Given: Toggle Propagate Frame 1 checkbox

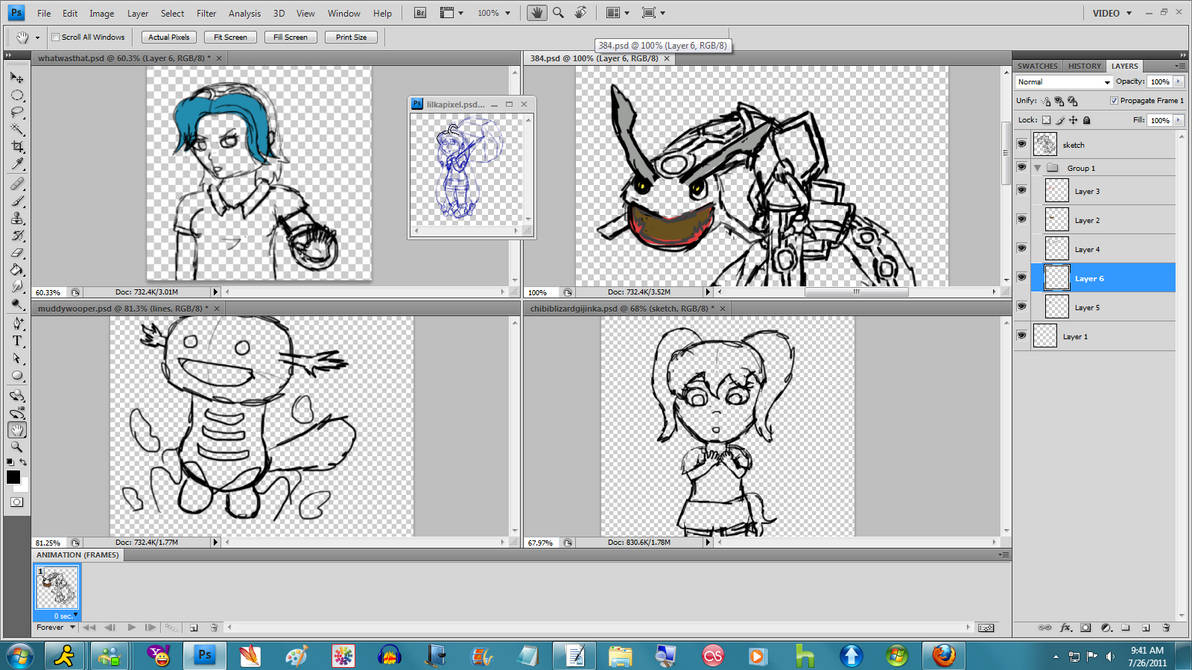Looking at the screenshot, I should 1114,100.
